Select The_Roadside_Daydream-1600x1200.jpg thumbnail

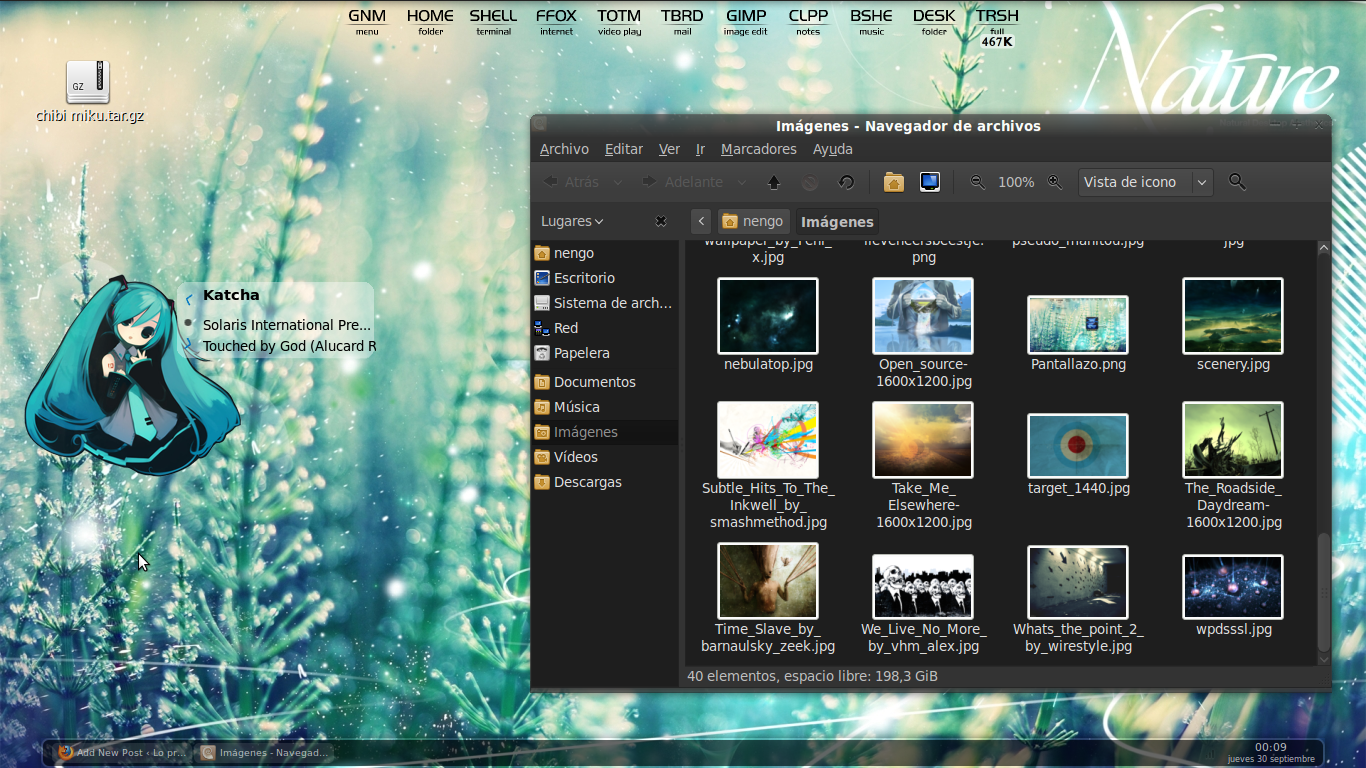1233,440
